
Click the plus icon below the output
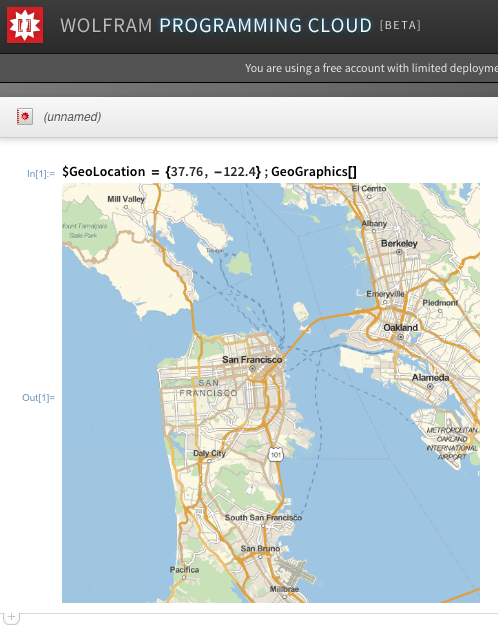click(11, 617)
